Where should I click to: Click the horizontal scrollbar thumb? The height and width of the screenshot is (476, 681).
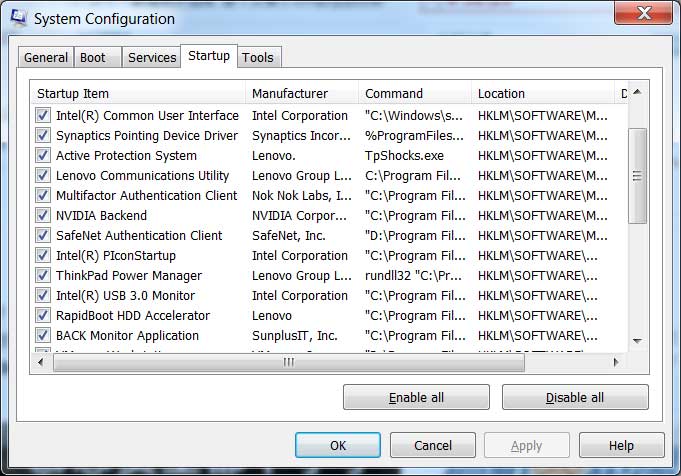[289, 362]
